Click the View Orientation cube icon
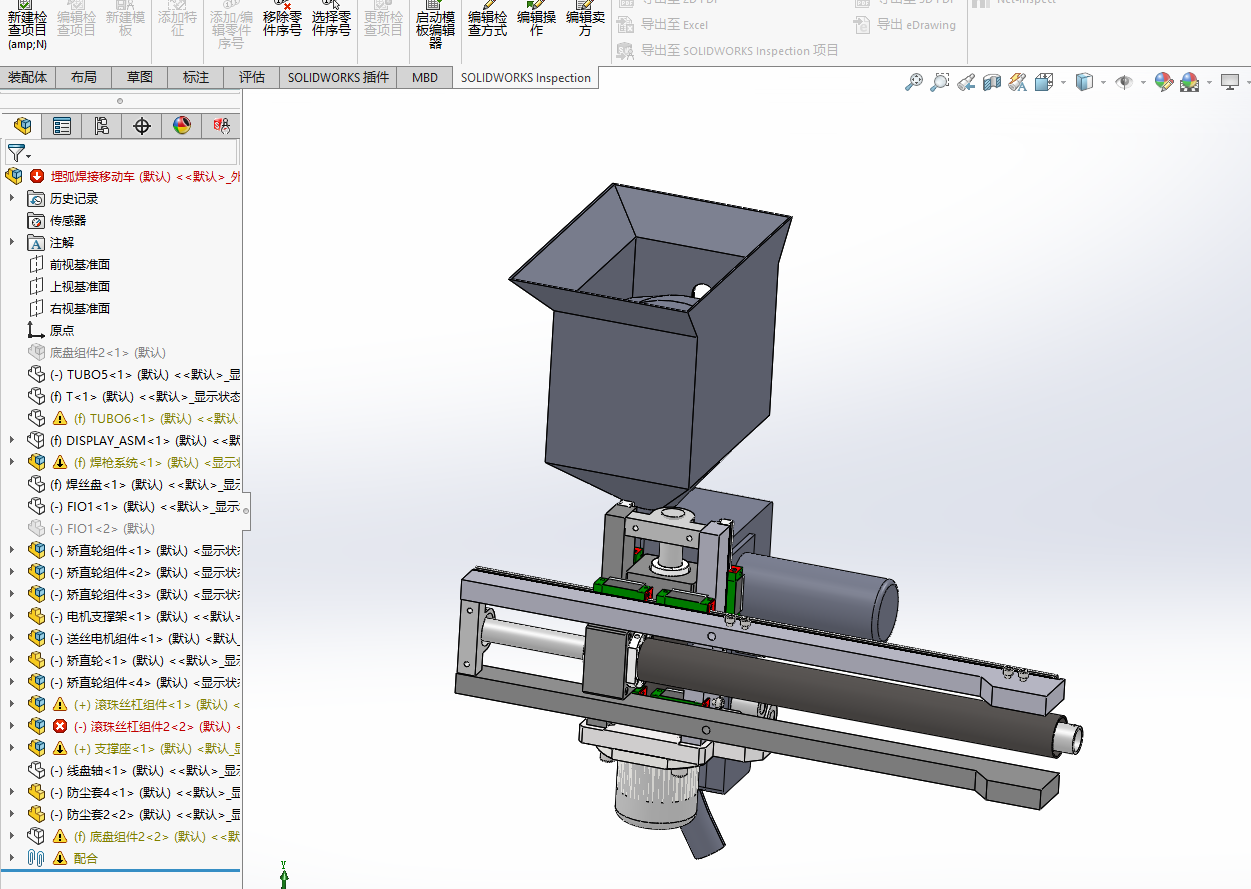 [x=1044, y=83]
